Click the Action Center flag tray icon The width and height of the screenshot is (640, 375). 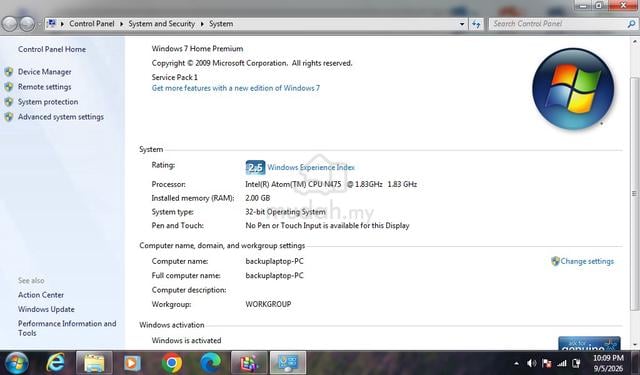click(547, 363)
